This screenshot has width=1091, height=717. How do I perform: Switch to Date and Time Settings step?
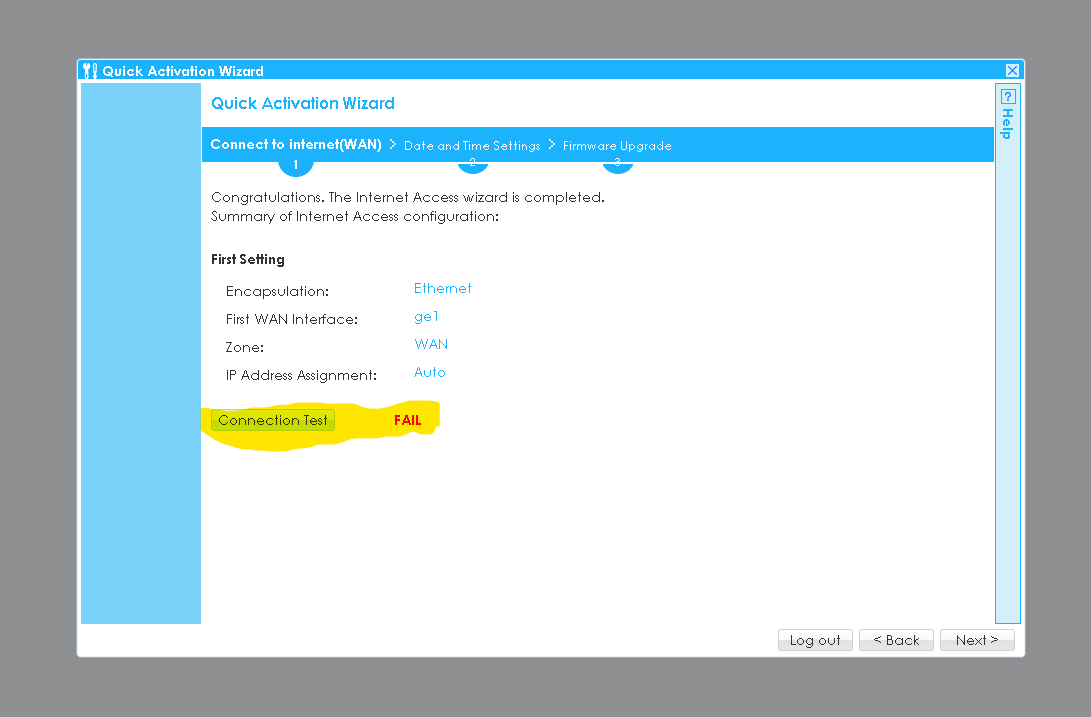click(x=472, y=145)
